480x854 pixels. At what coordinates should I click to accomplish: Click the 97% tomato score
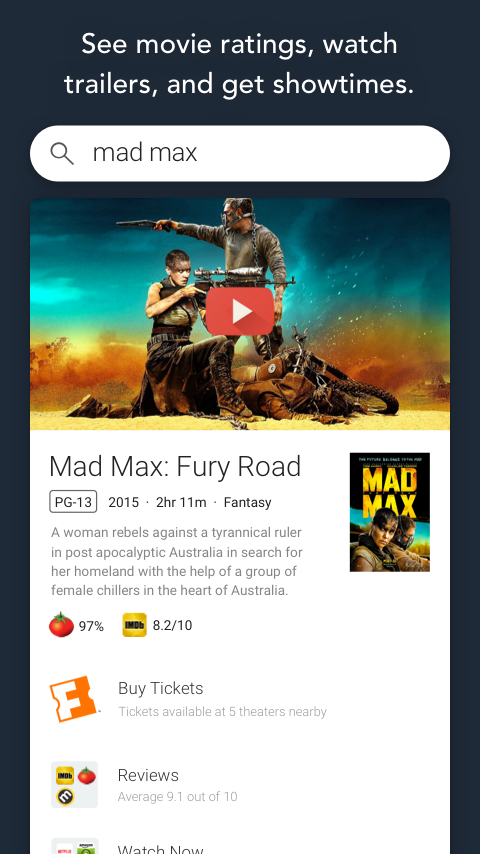coord(91,626)
